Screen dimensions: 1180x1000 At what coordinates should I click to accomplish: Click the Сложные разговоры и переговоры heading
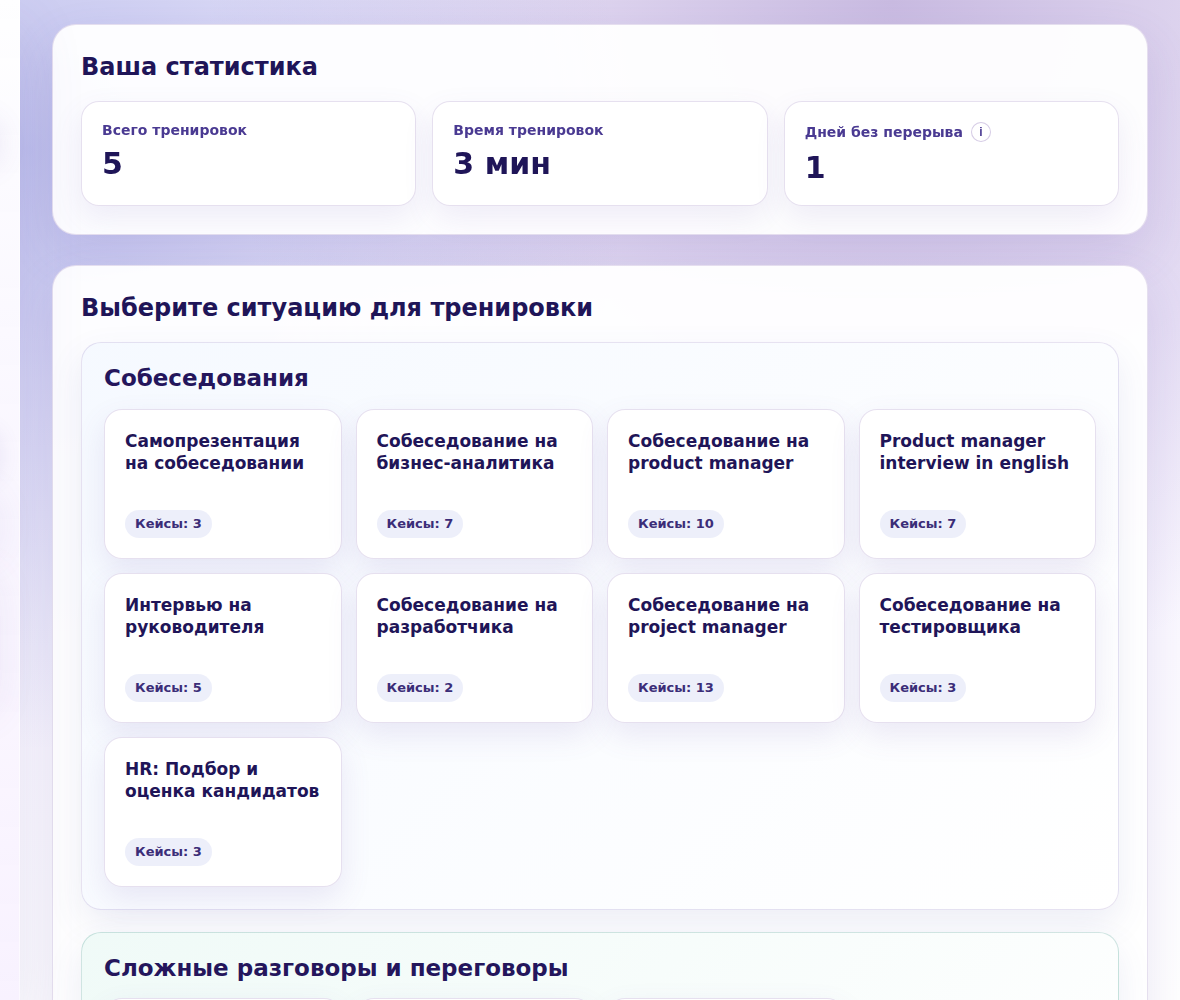pyautogui.click(x=336, y=968)
